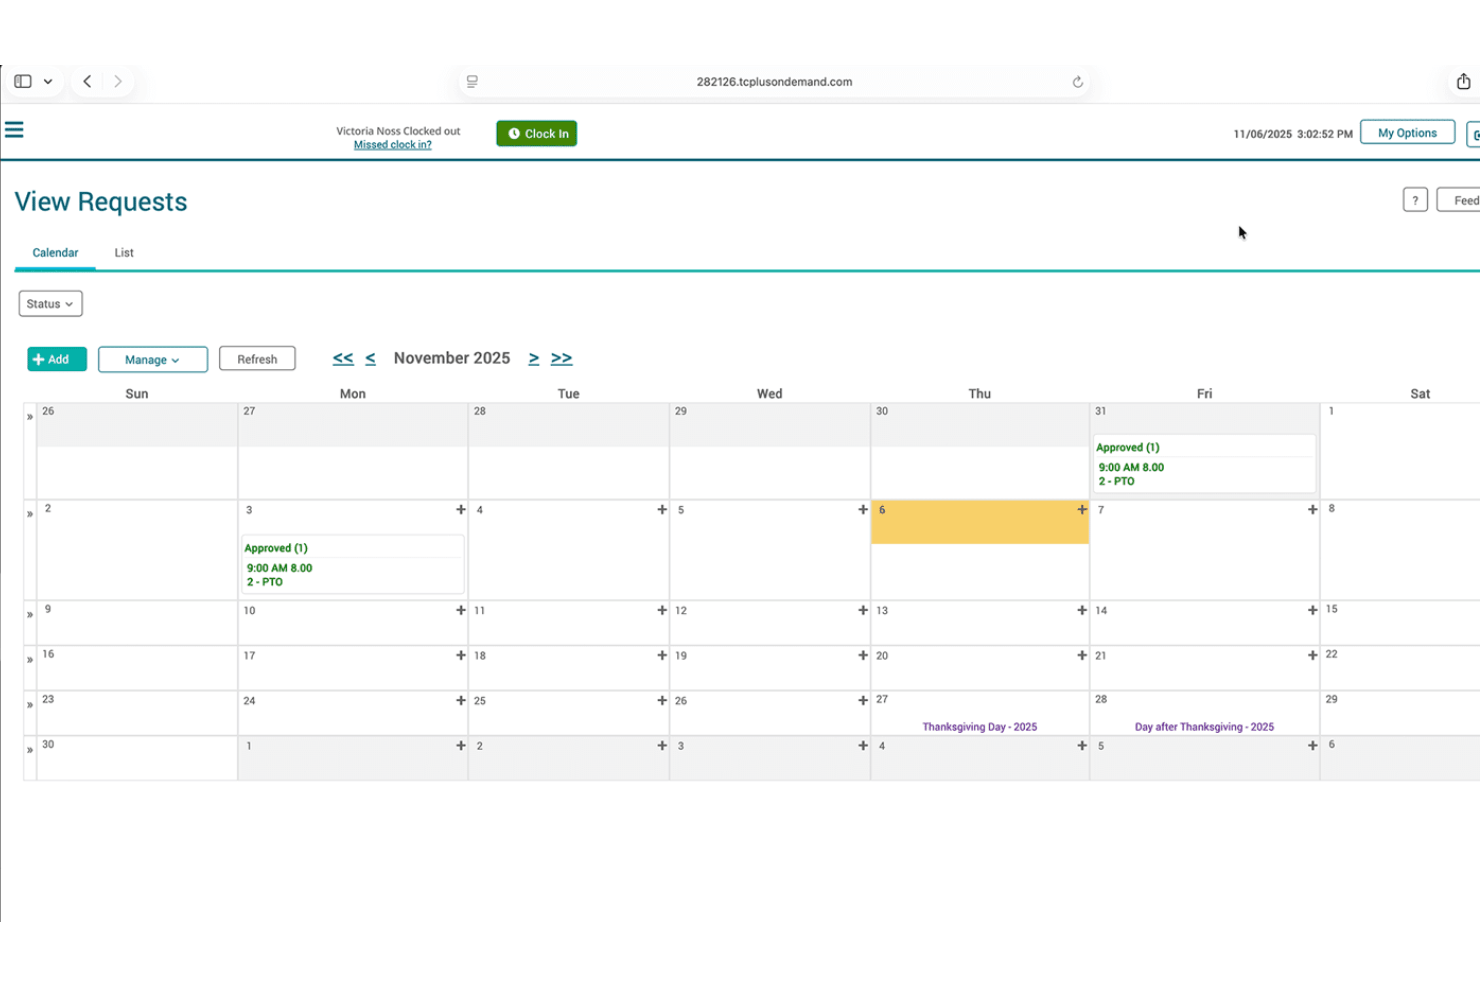1480x987 pixels.
Task: Add a request on Monday November 17
Action: 461,656
